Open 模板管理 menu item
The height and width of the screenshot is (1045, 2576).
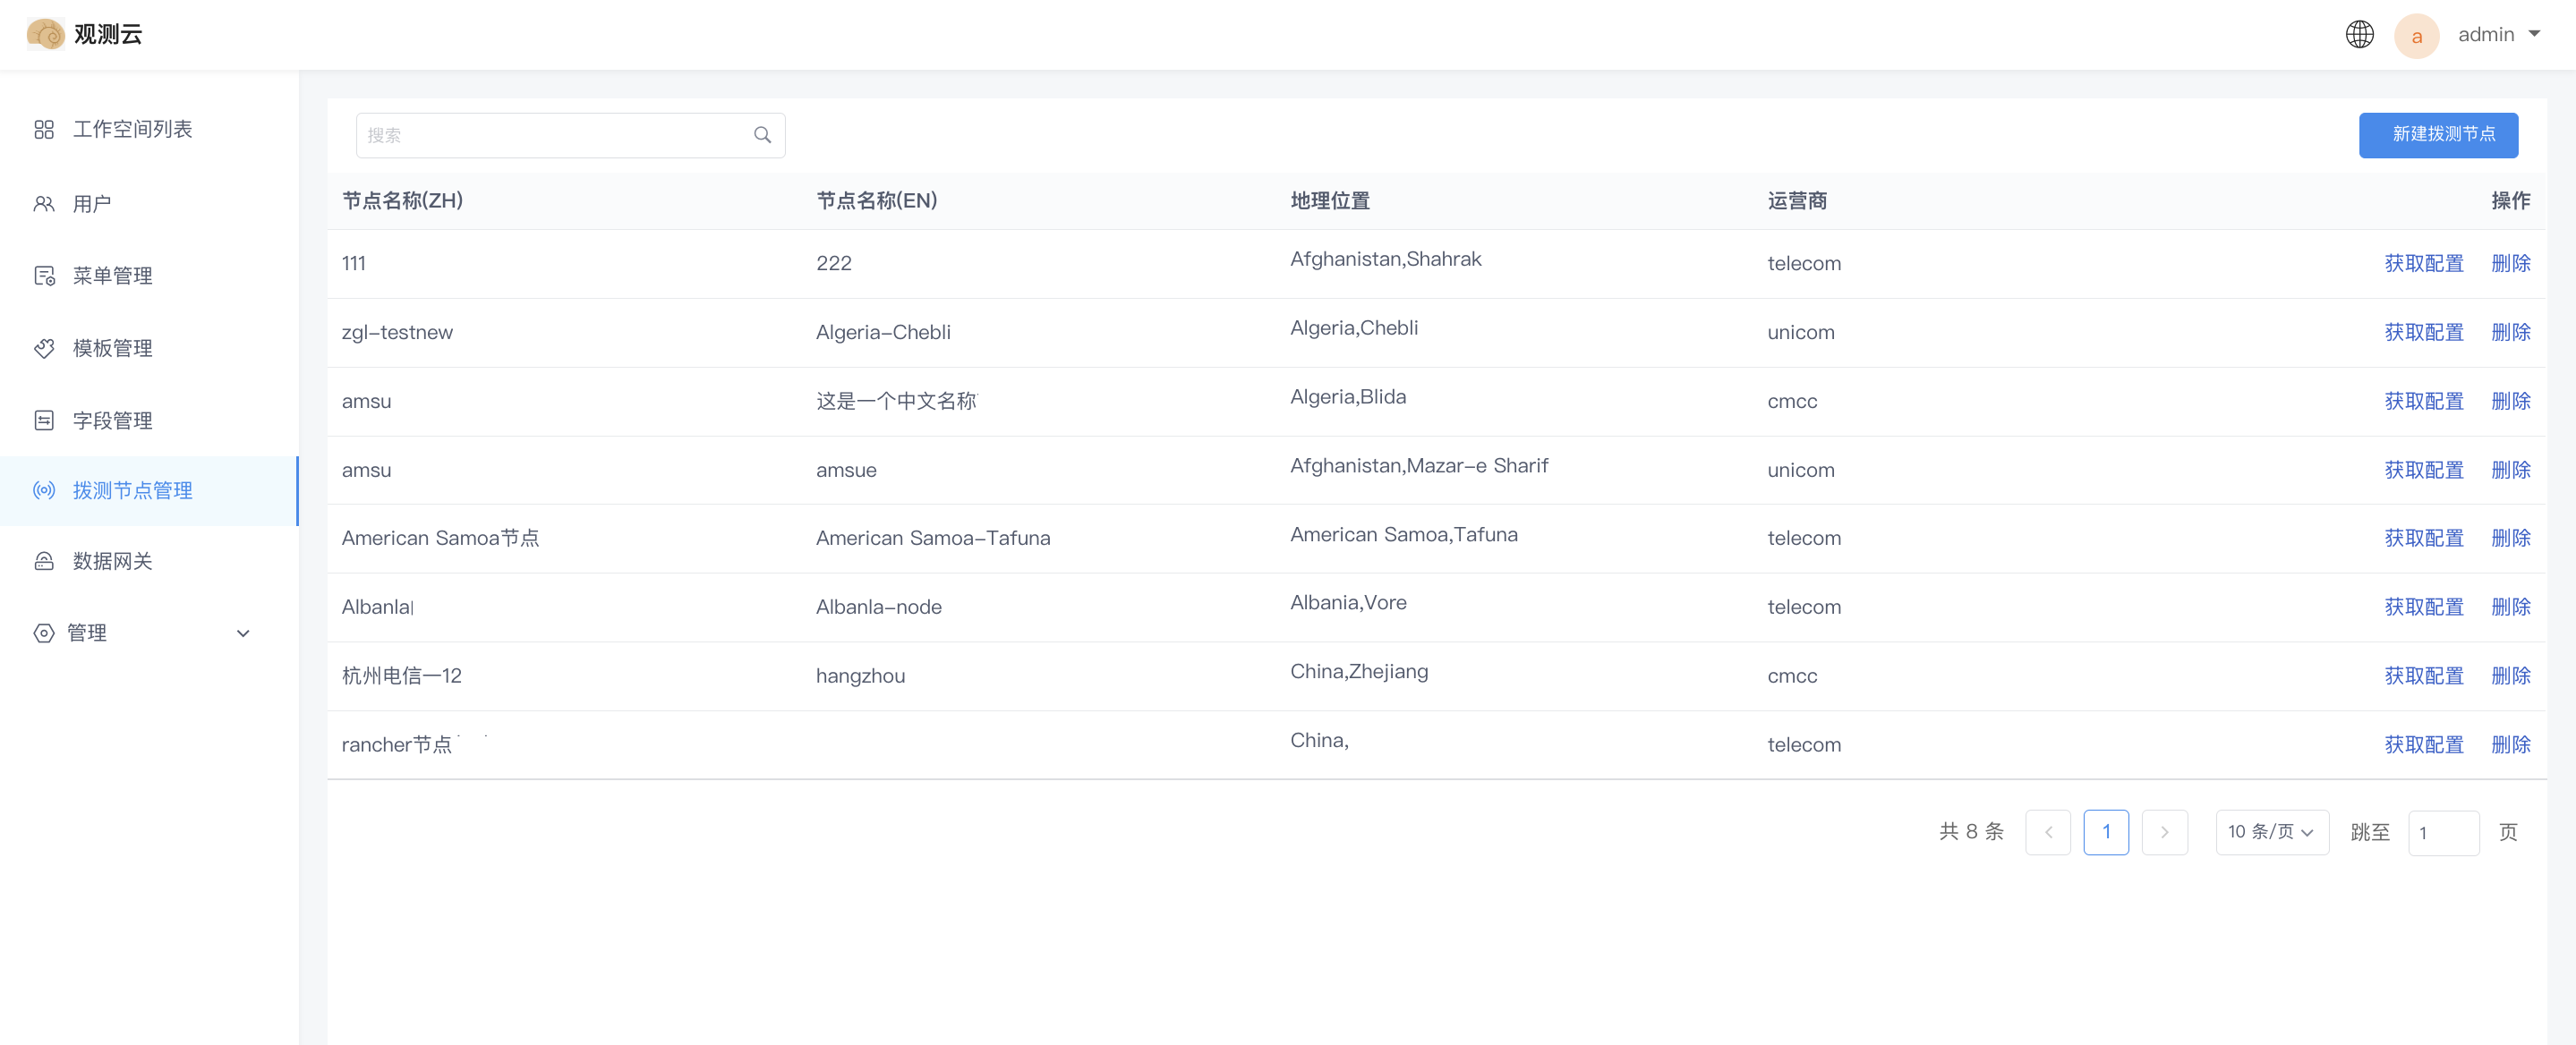(149, 348)
